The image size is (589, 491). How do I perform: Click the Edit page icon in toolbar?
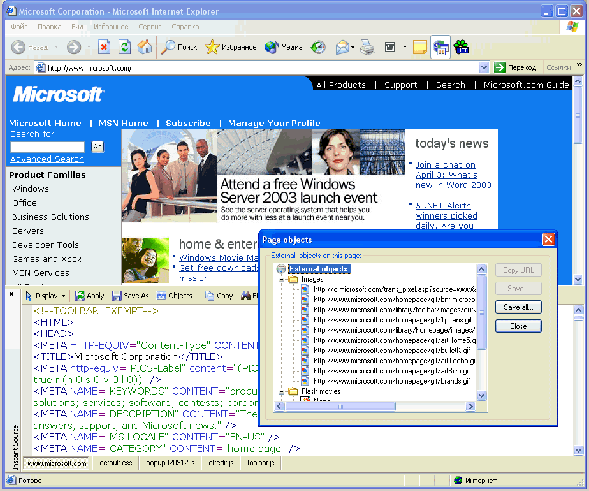pyautogui.click(x=390, y=47)
